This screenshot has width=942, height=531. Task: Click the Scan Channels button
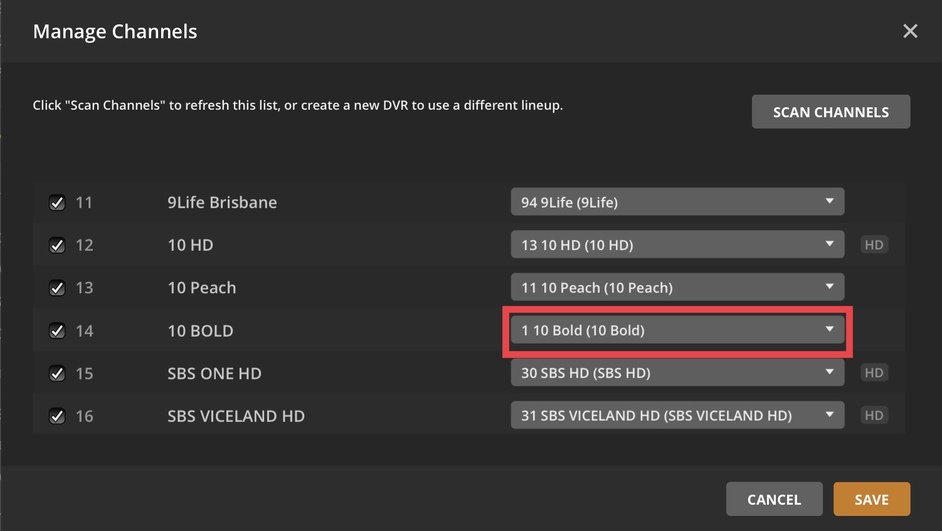coord(831,112)
